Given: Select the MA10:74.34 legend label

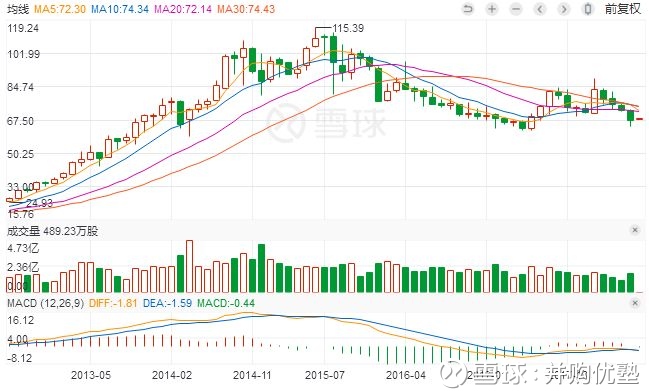Looking at the screenshot, I should (120, 9).
